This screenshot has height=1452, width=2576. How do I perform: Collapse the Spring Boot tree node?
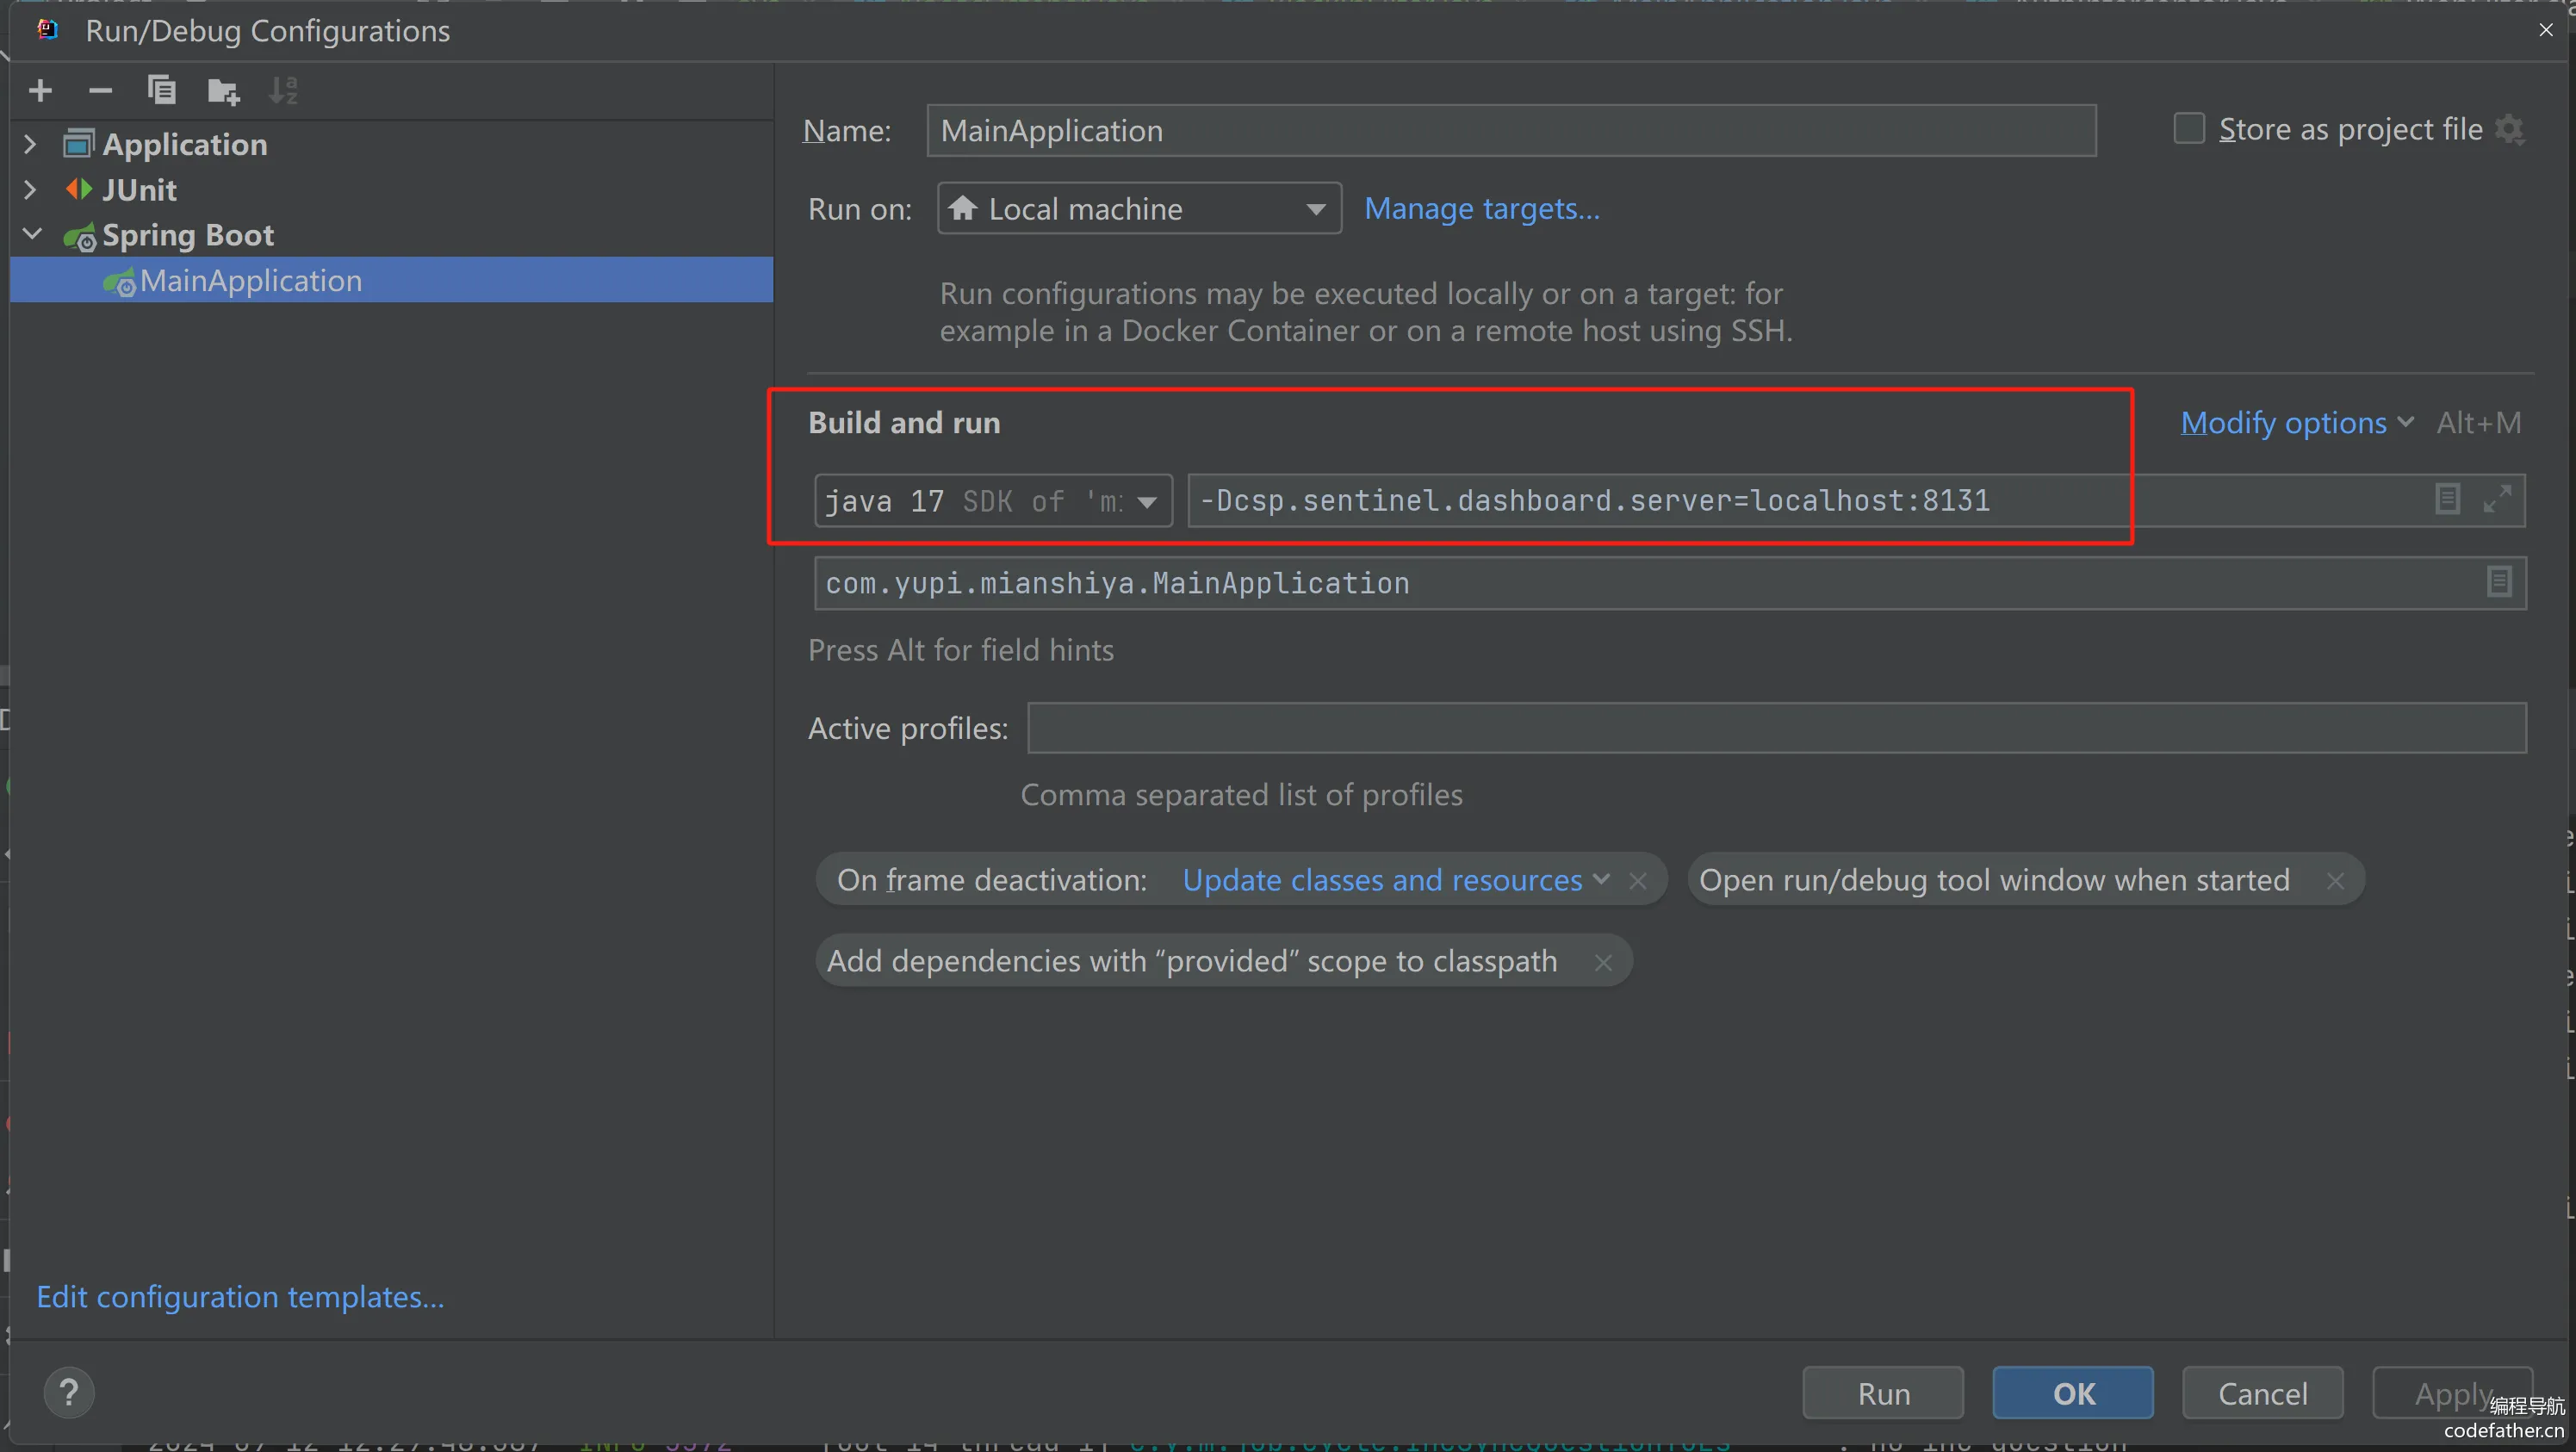pyautogui.click(x=32, y=234)
